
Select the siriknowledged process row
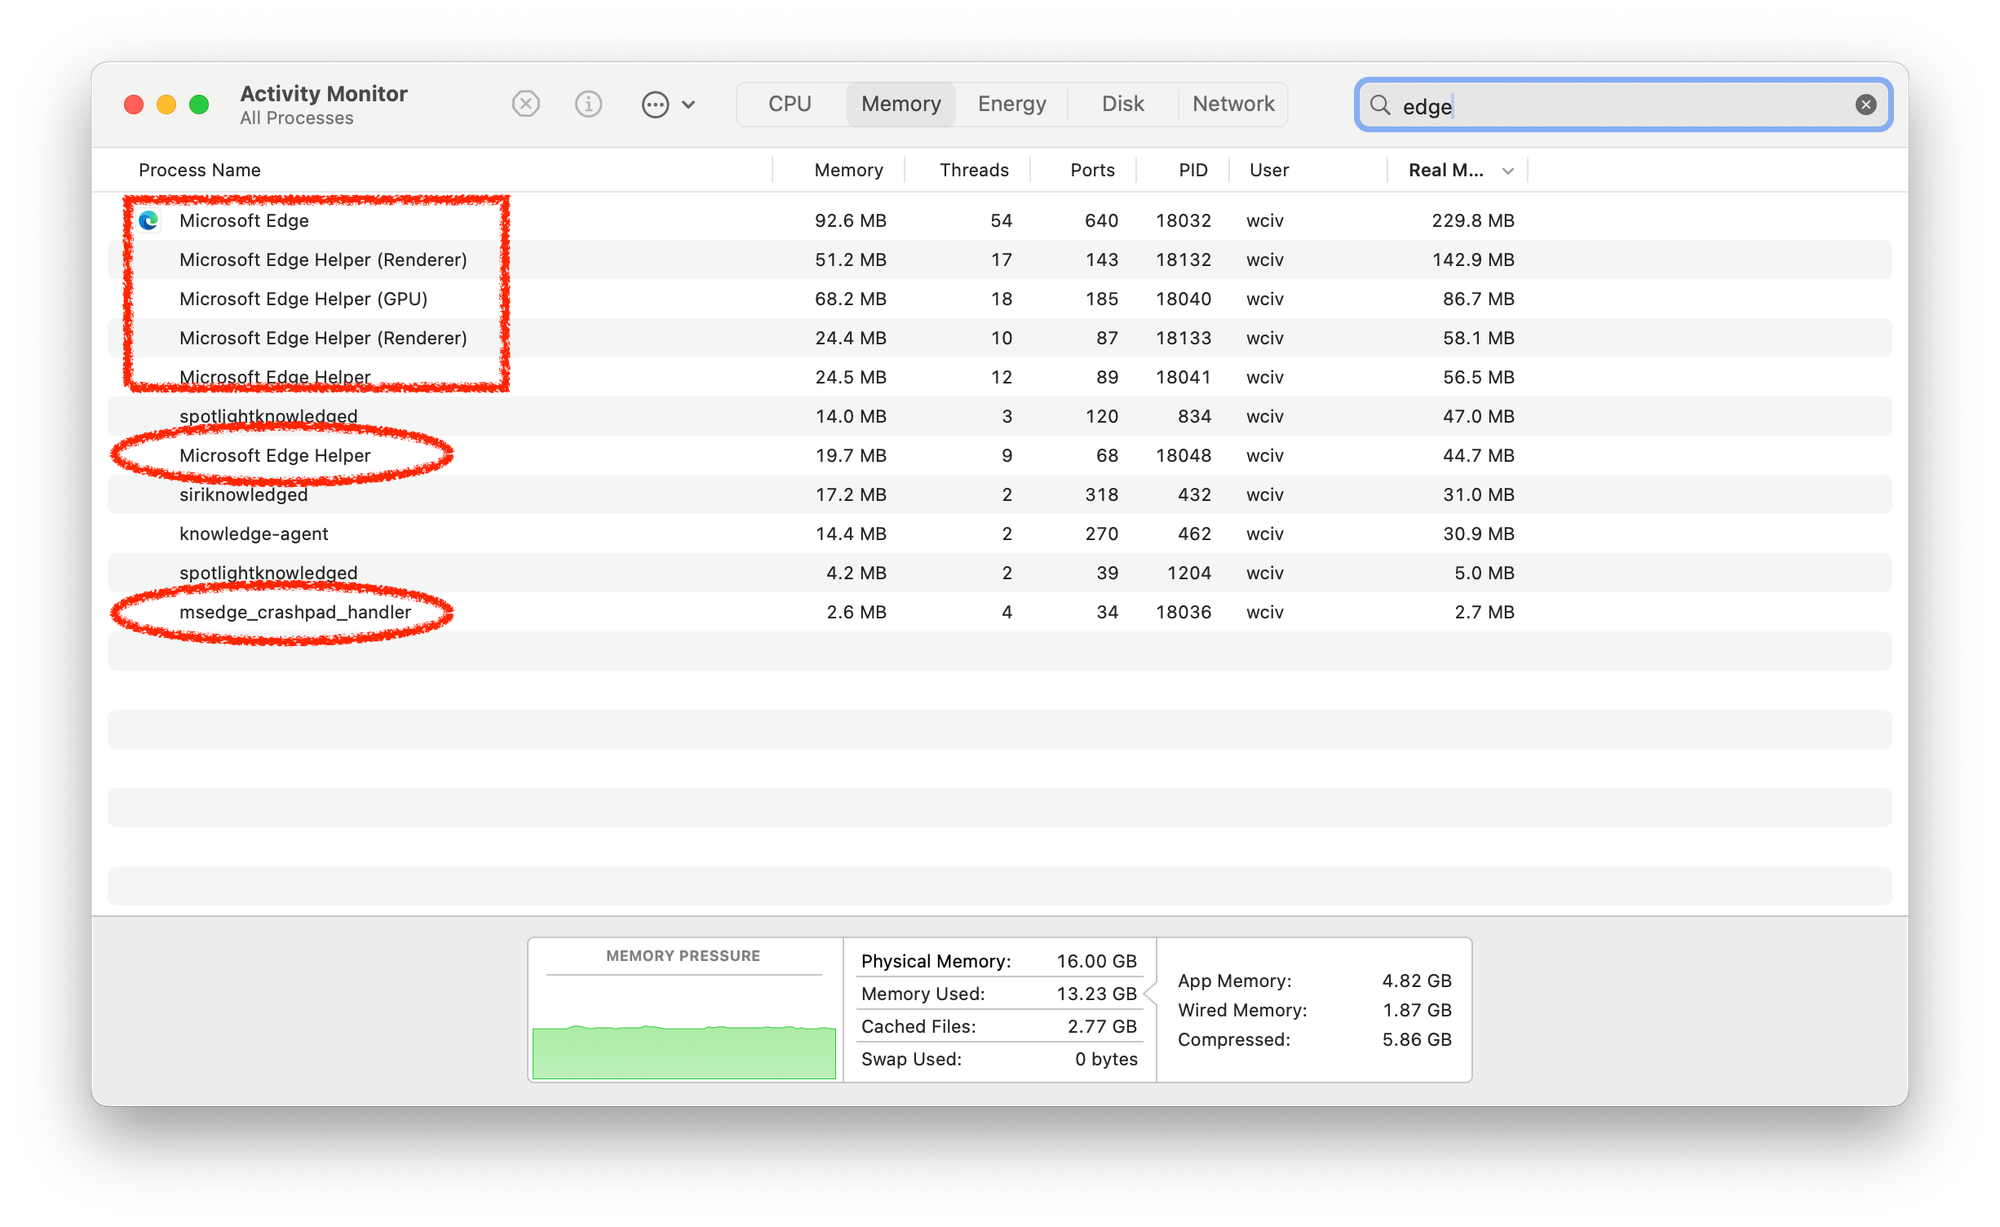coord(1000,494)
